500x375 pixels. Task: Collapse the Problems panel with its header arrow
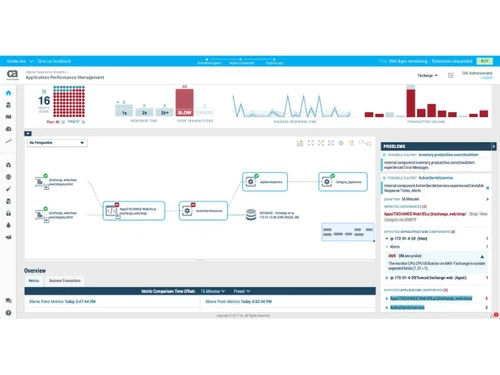[494, 146]
